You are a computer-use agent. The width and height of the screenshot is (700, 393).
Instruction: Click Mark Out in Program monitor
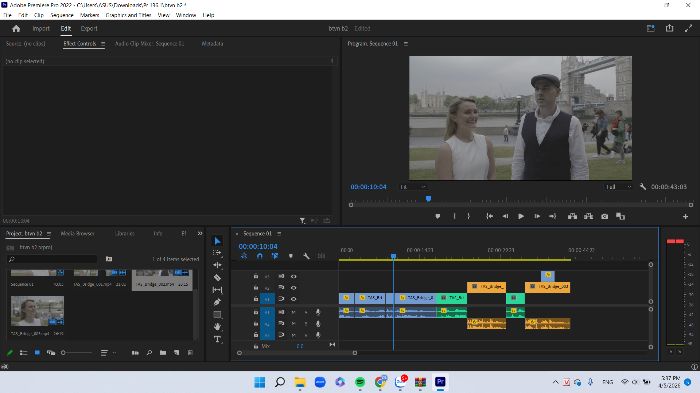coord(468,216)
